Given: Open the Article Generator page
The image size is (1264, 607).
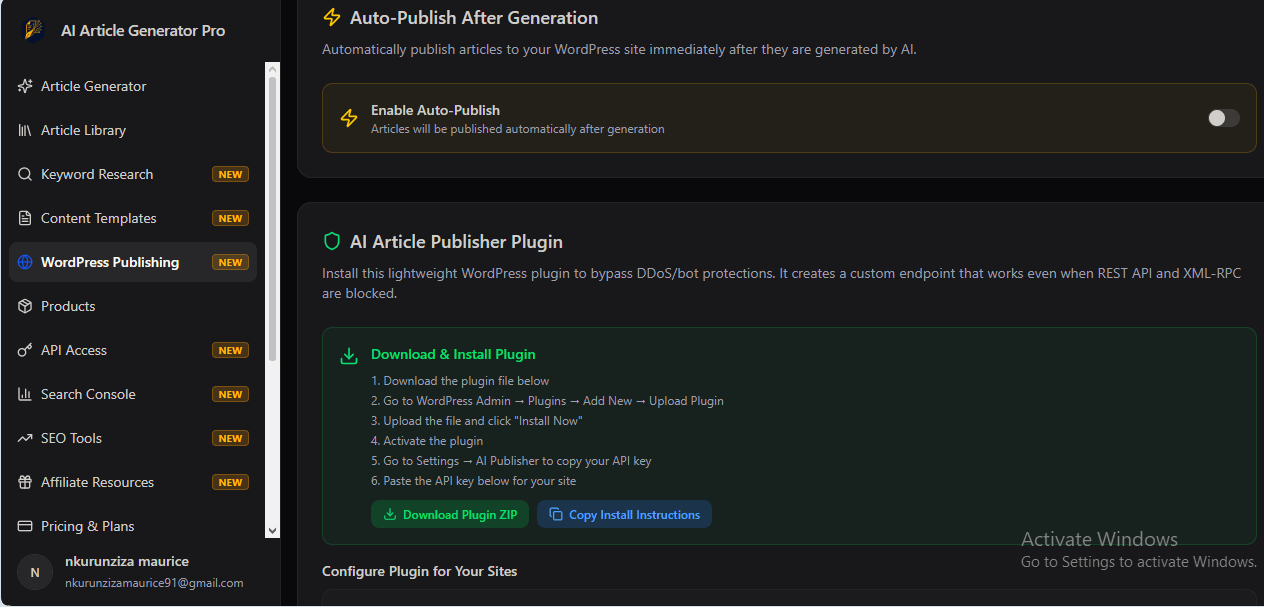Looking at the screenshot, I should 133,86.
